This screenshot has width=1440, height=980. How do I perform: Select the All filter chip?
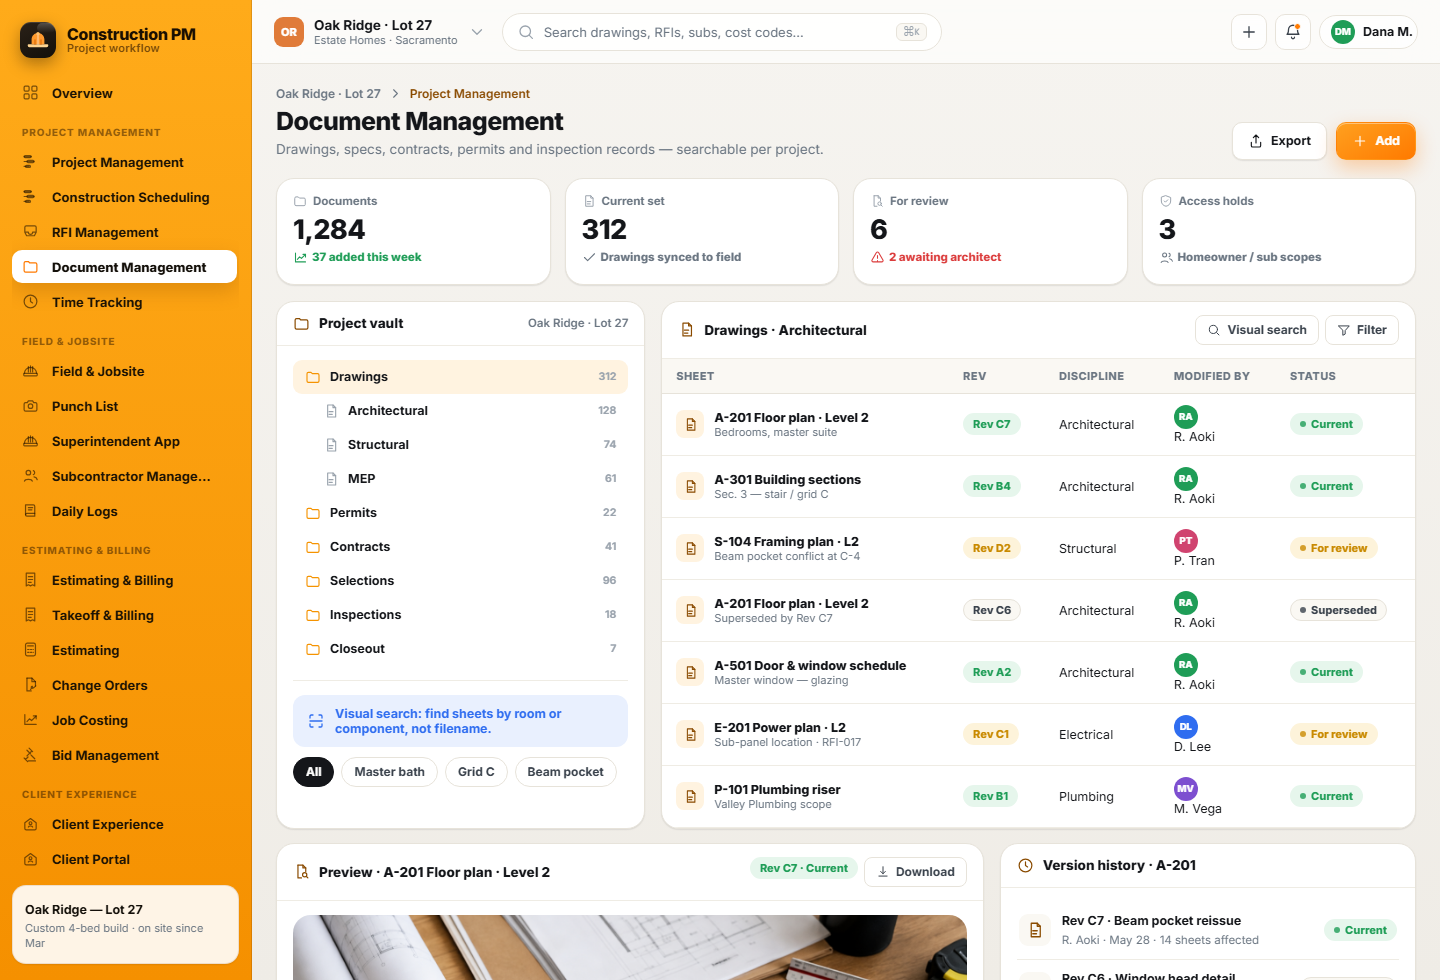tap(313, 772)
